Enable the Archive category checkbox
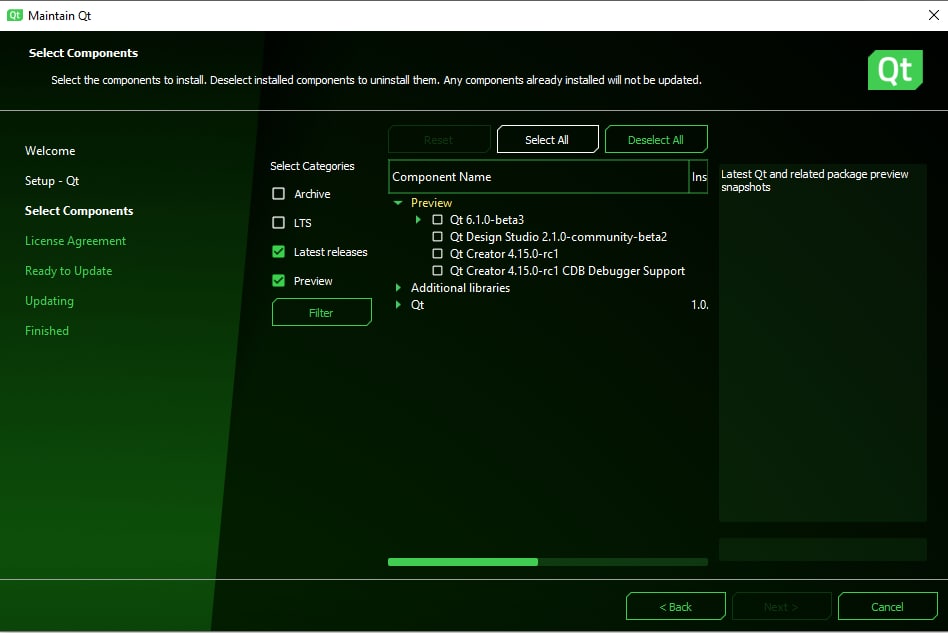 (278, 193)
